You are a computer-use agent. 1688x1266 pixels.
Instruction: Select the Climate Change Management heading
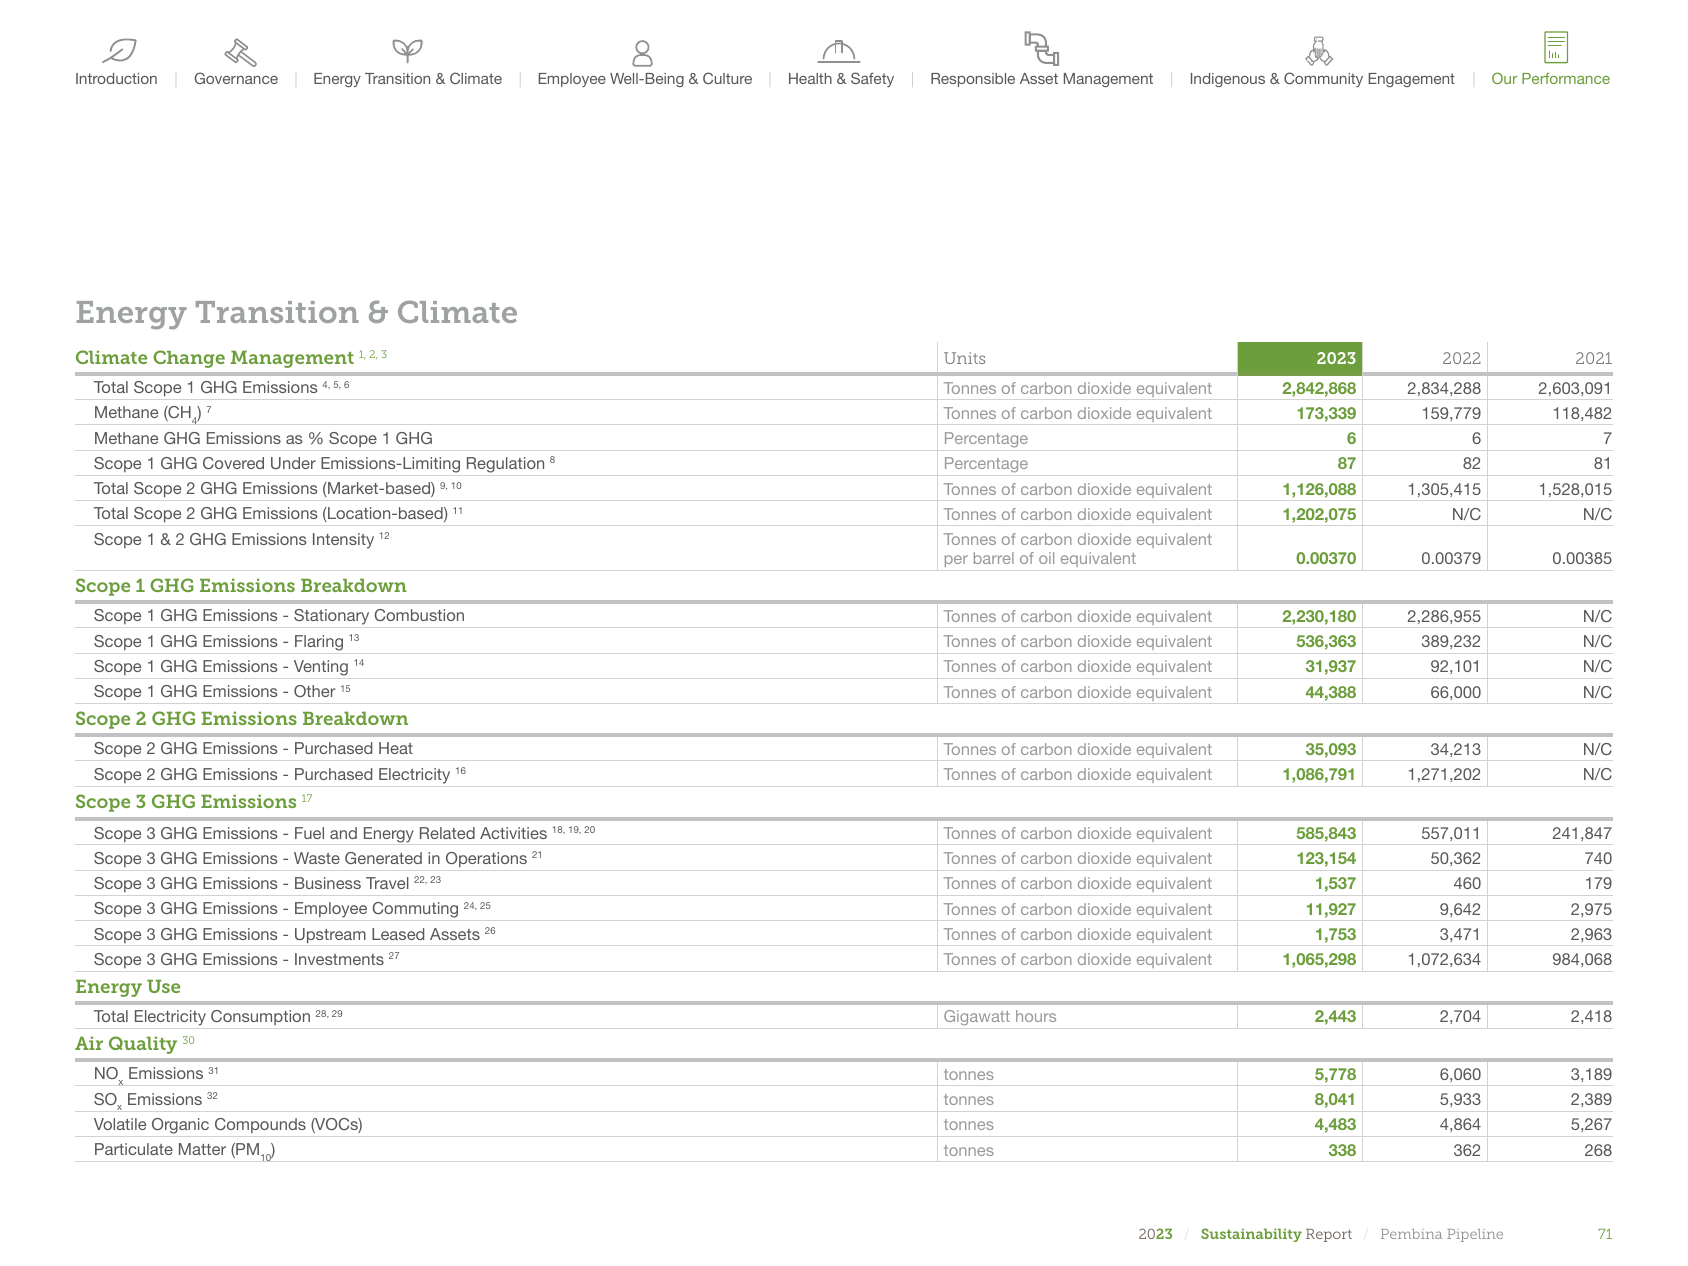(214, 358)
